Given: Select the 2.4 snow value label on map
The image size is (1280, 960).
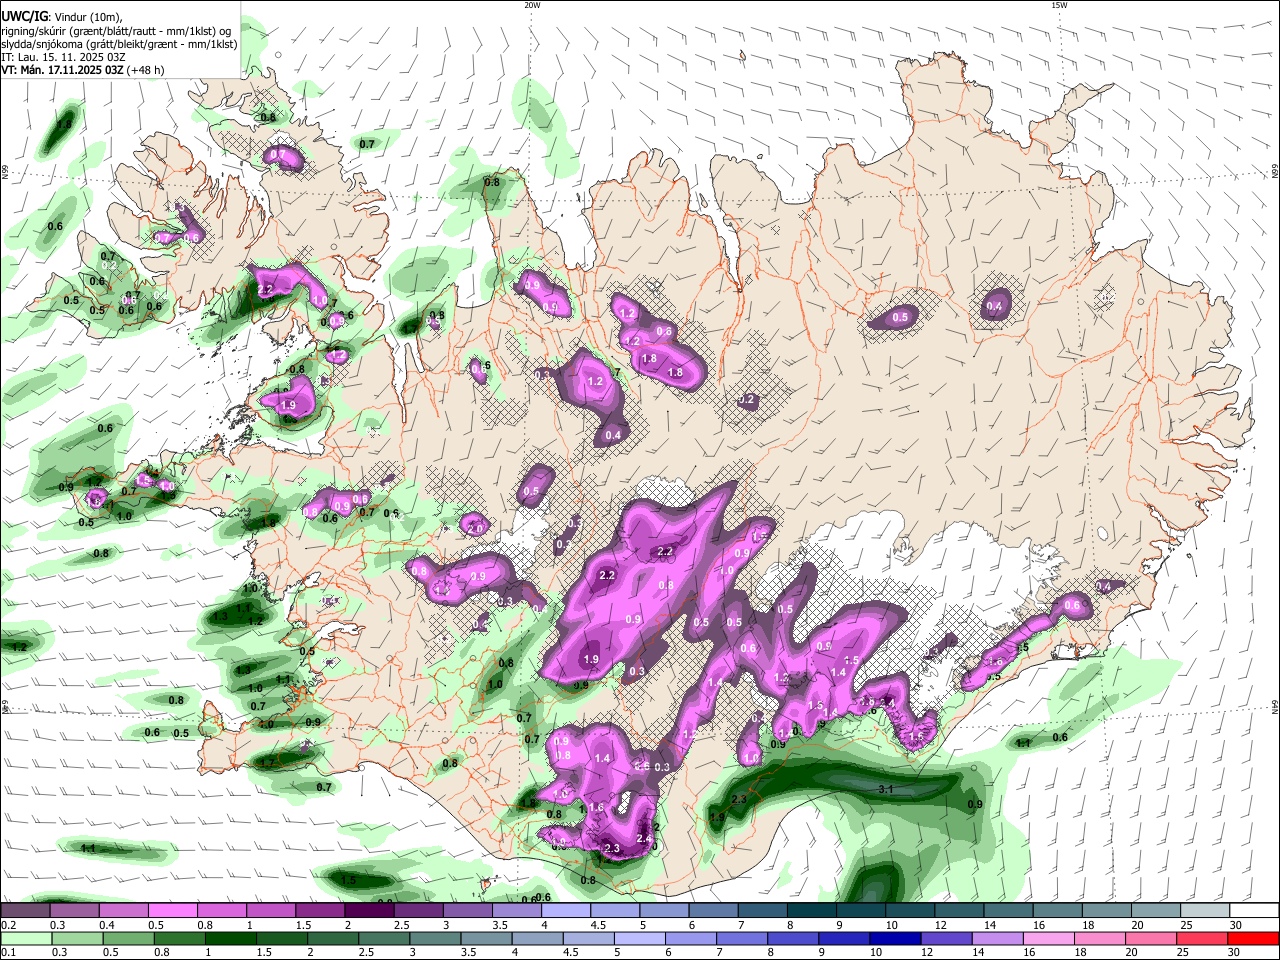Looking at the screenshot, I should (644, 838).
